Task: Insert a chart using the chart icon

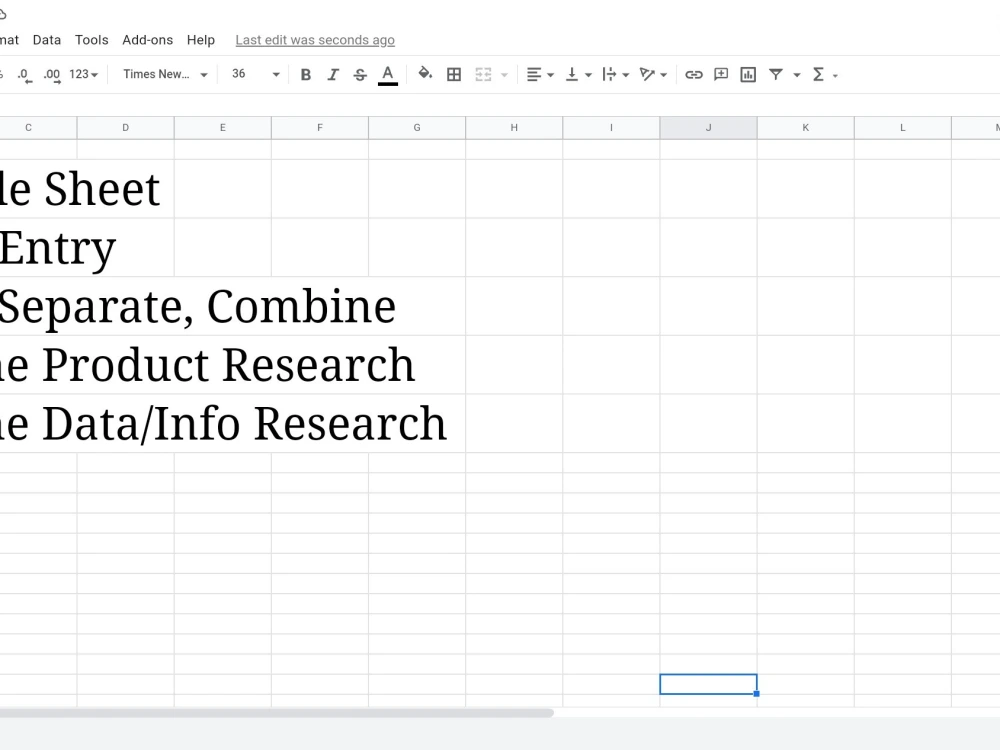Action: (748, 75)
